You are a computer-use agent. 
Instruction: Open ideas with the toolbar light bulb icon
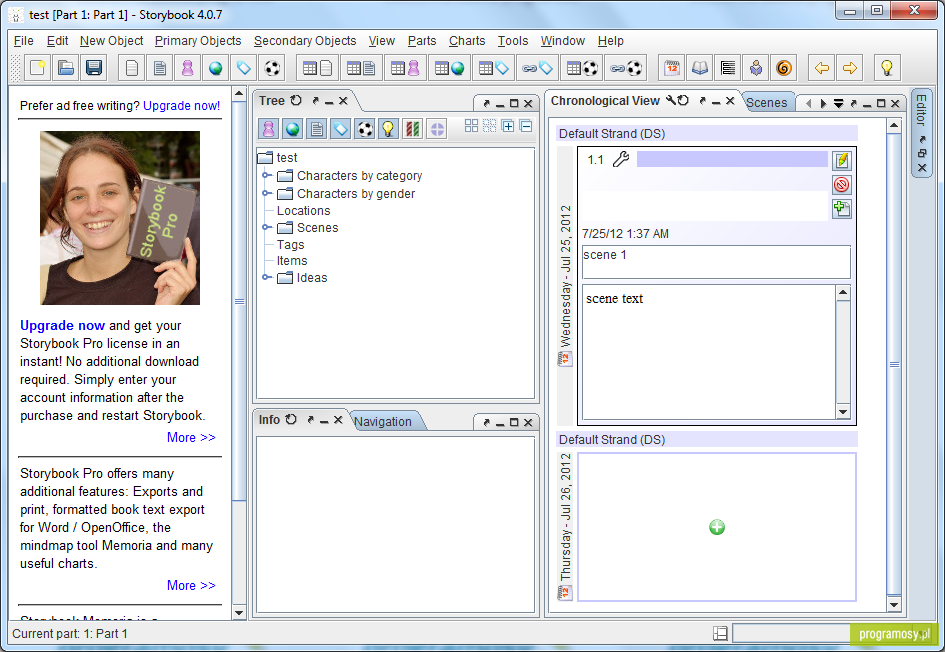tap(887, 68)
